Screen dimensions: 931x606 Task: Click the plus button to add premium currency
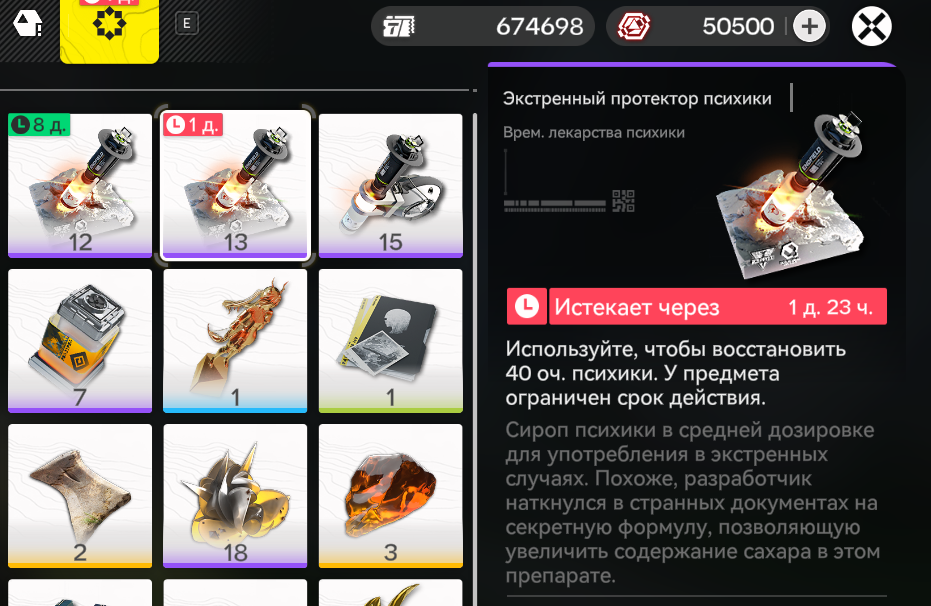click(809, 27)
